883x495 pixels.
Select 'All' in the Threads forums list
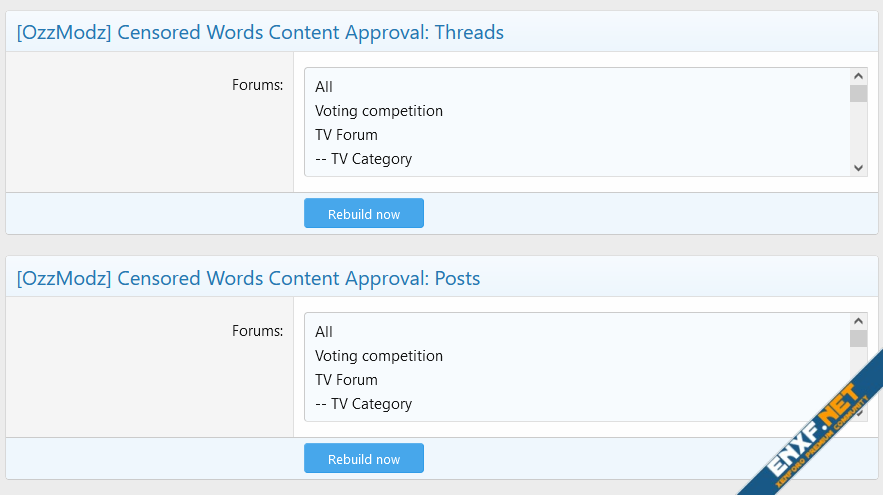(x=324, y=87)
